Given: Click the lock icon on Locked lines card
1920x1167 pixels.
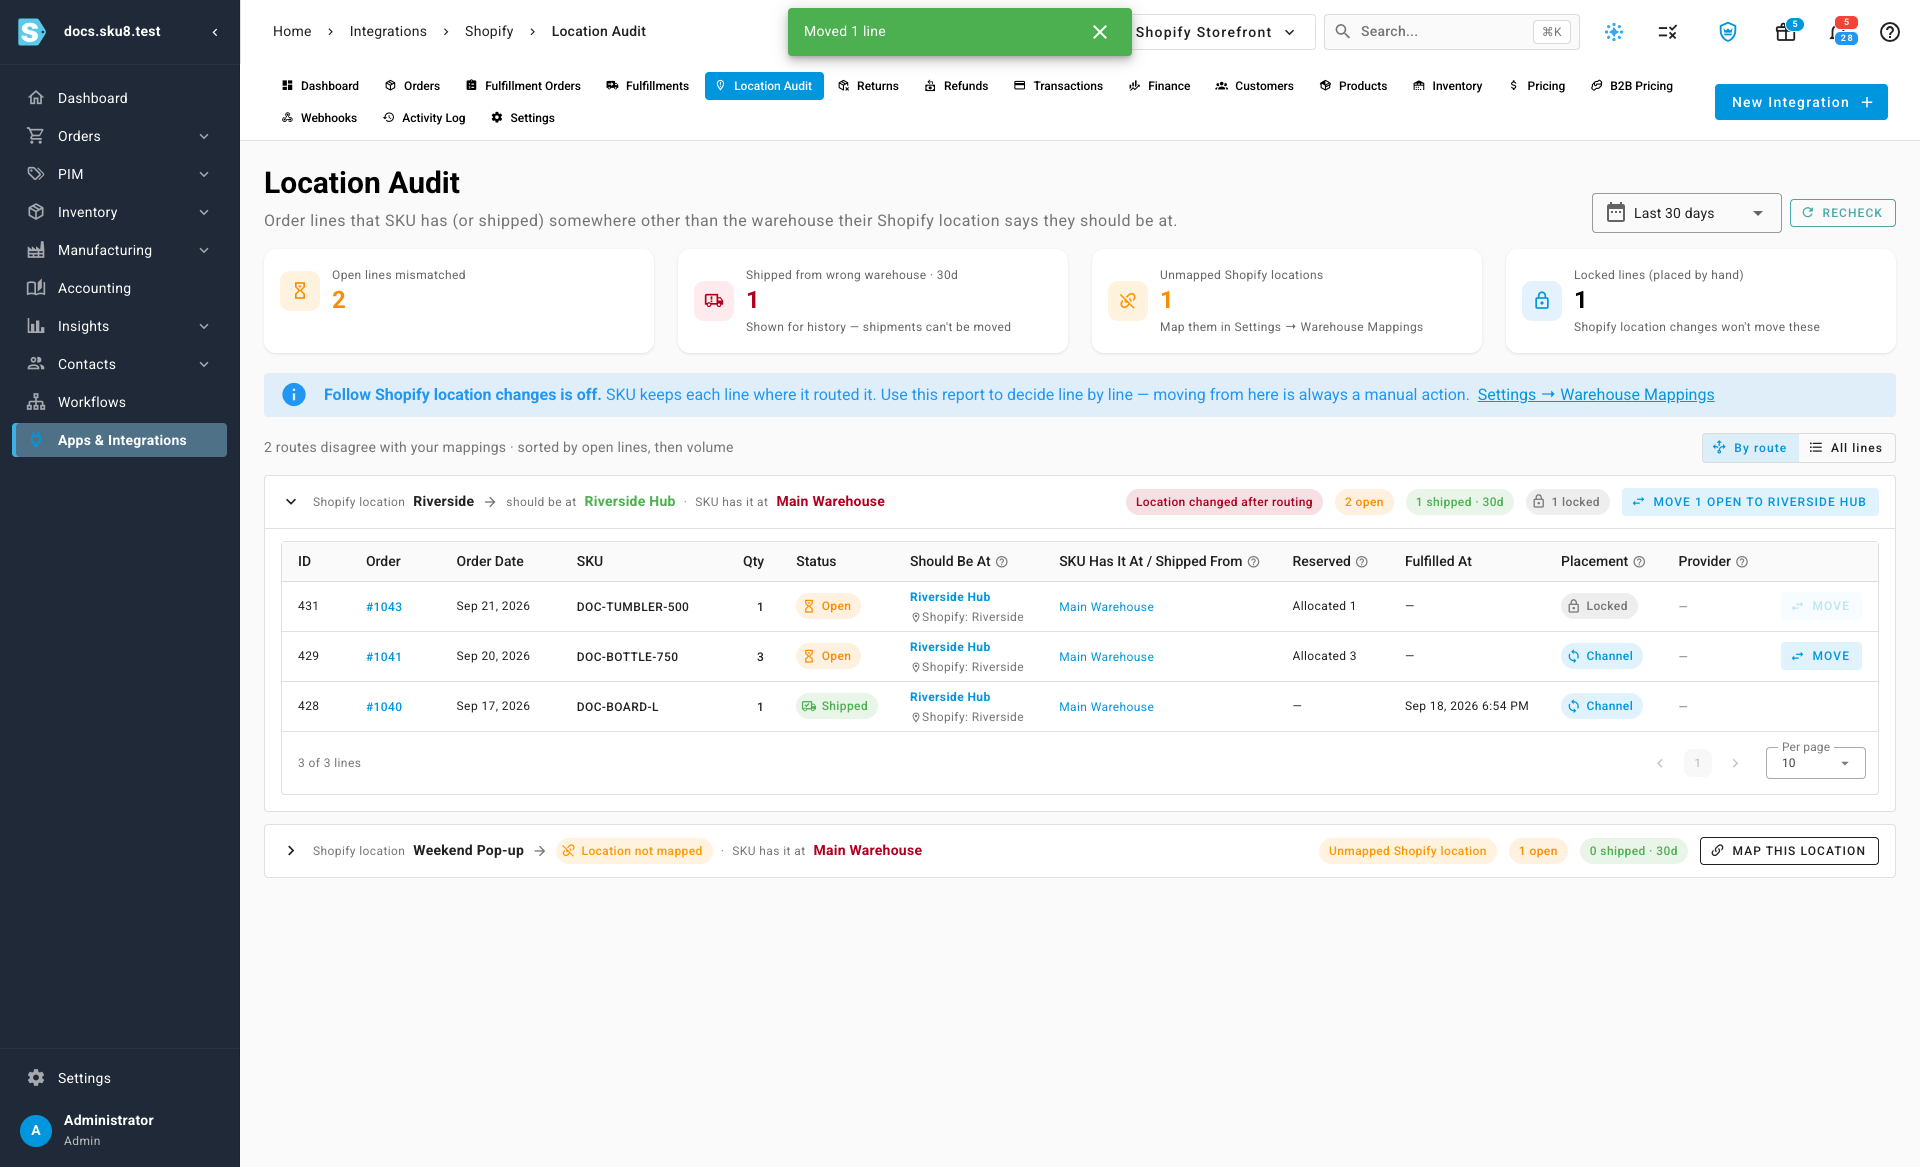Looking at the screenshot, I should (x=1542, y=300).
